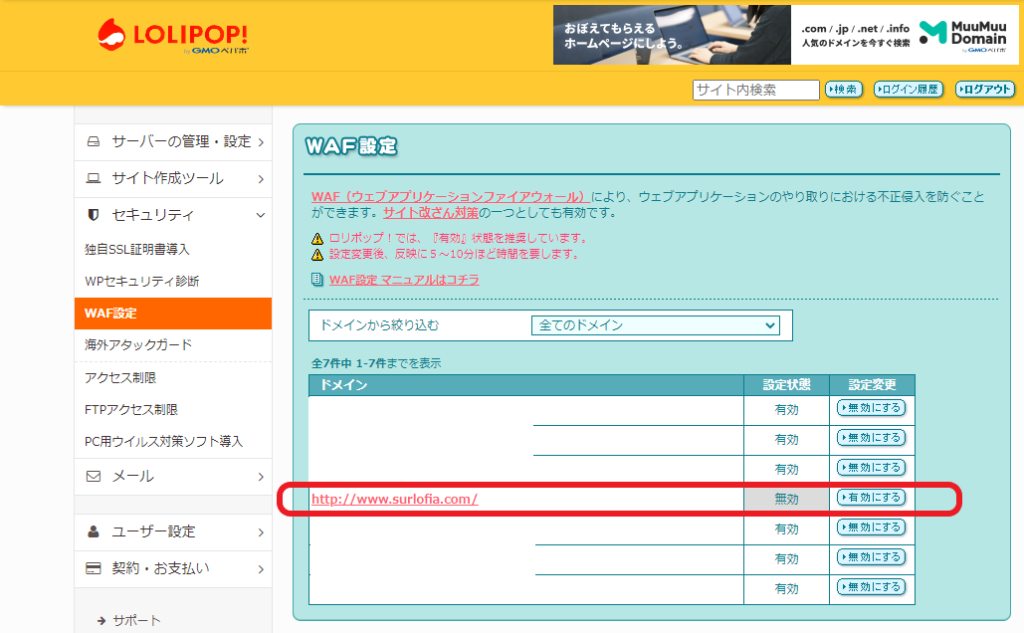This screenshot has height=633, width=1024.
Task: Expand the サーバーの管理・設定 menu chevron
Action: 260,142
